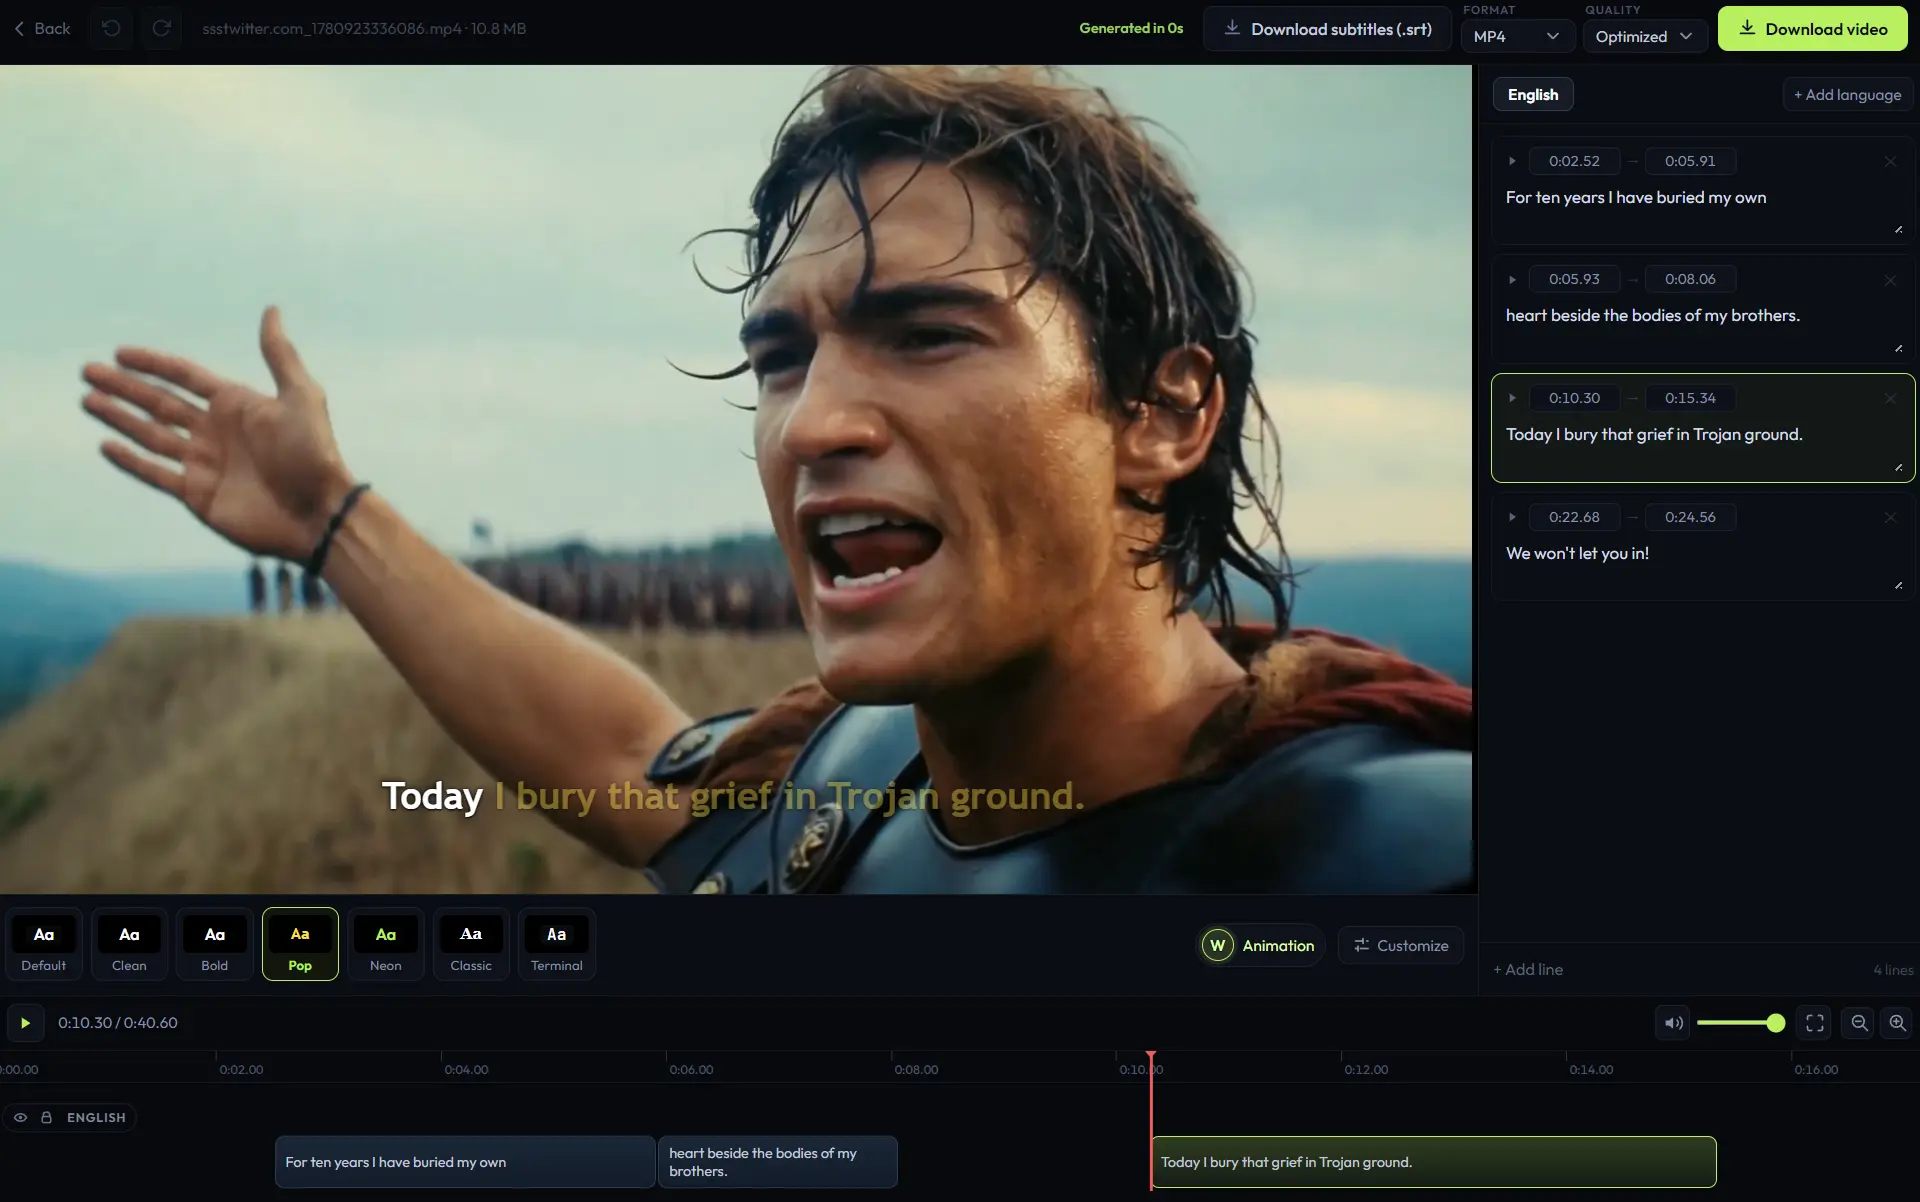Click resize handle of 'Today I bury' text box
Screen dimensions: 1920x1202
tap(1898, 467)
